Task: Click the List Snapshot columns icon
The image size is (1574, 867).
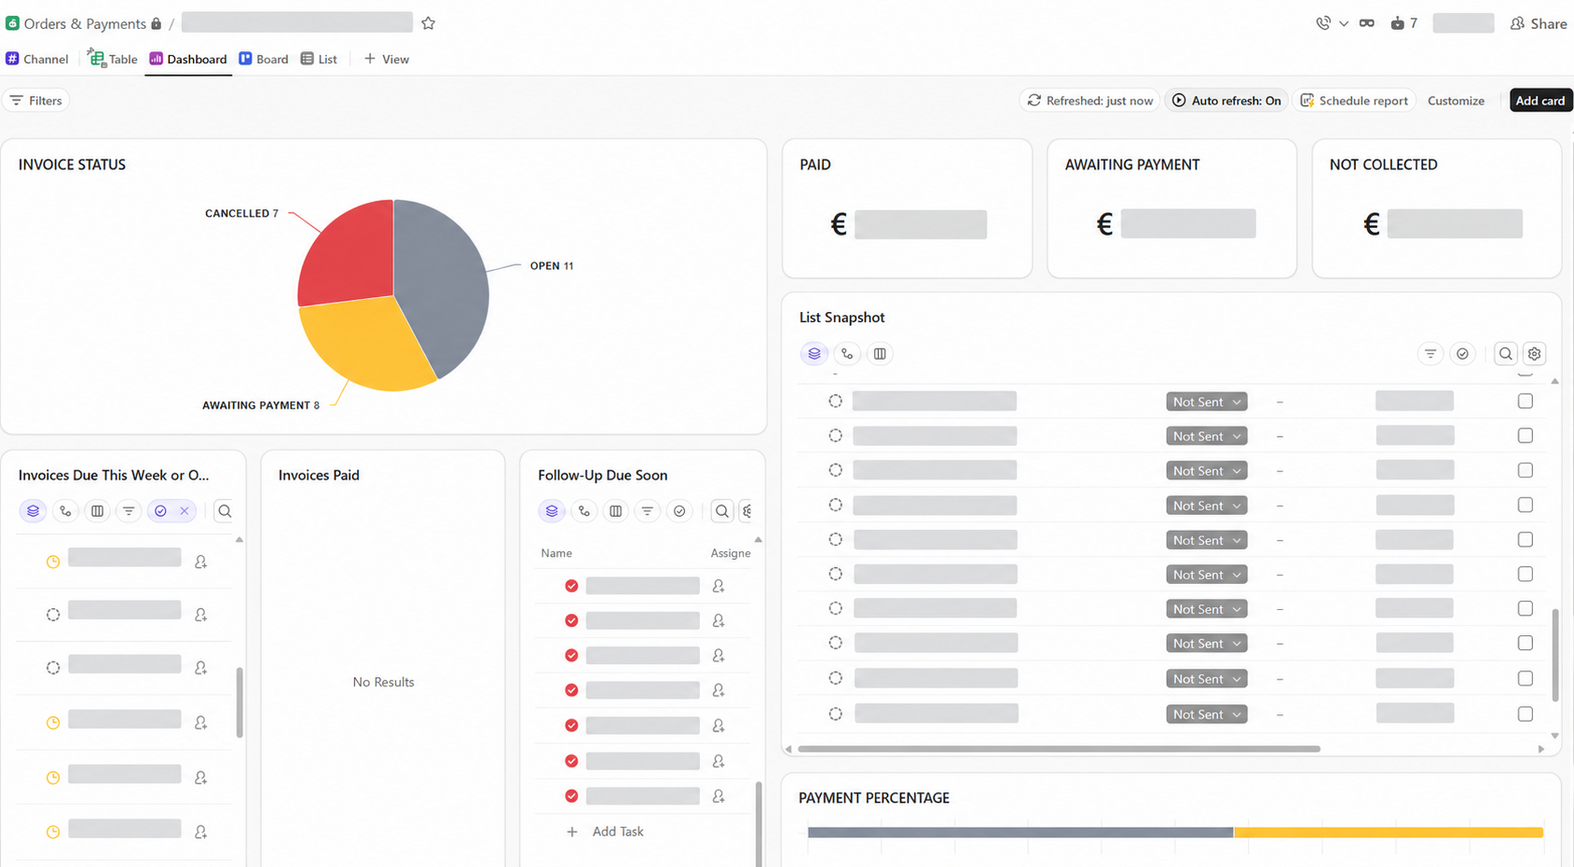Action: coord(880,354)
